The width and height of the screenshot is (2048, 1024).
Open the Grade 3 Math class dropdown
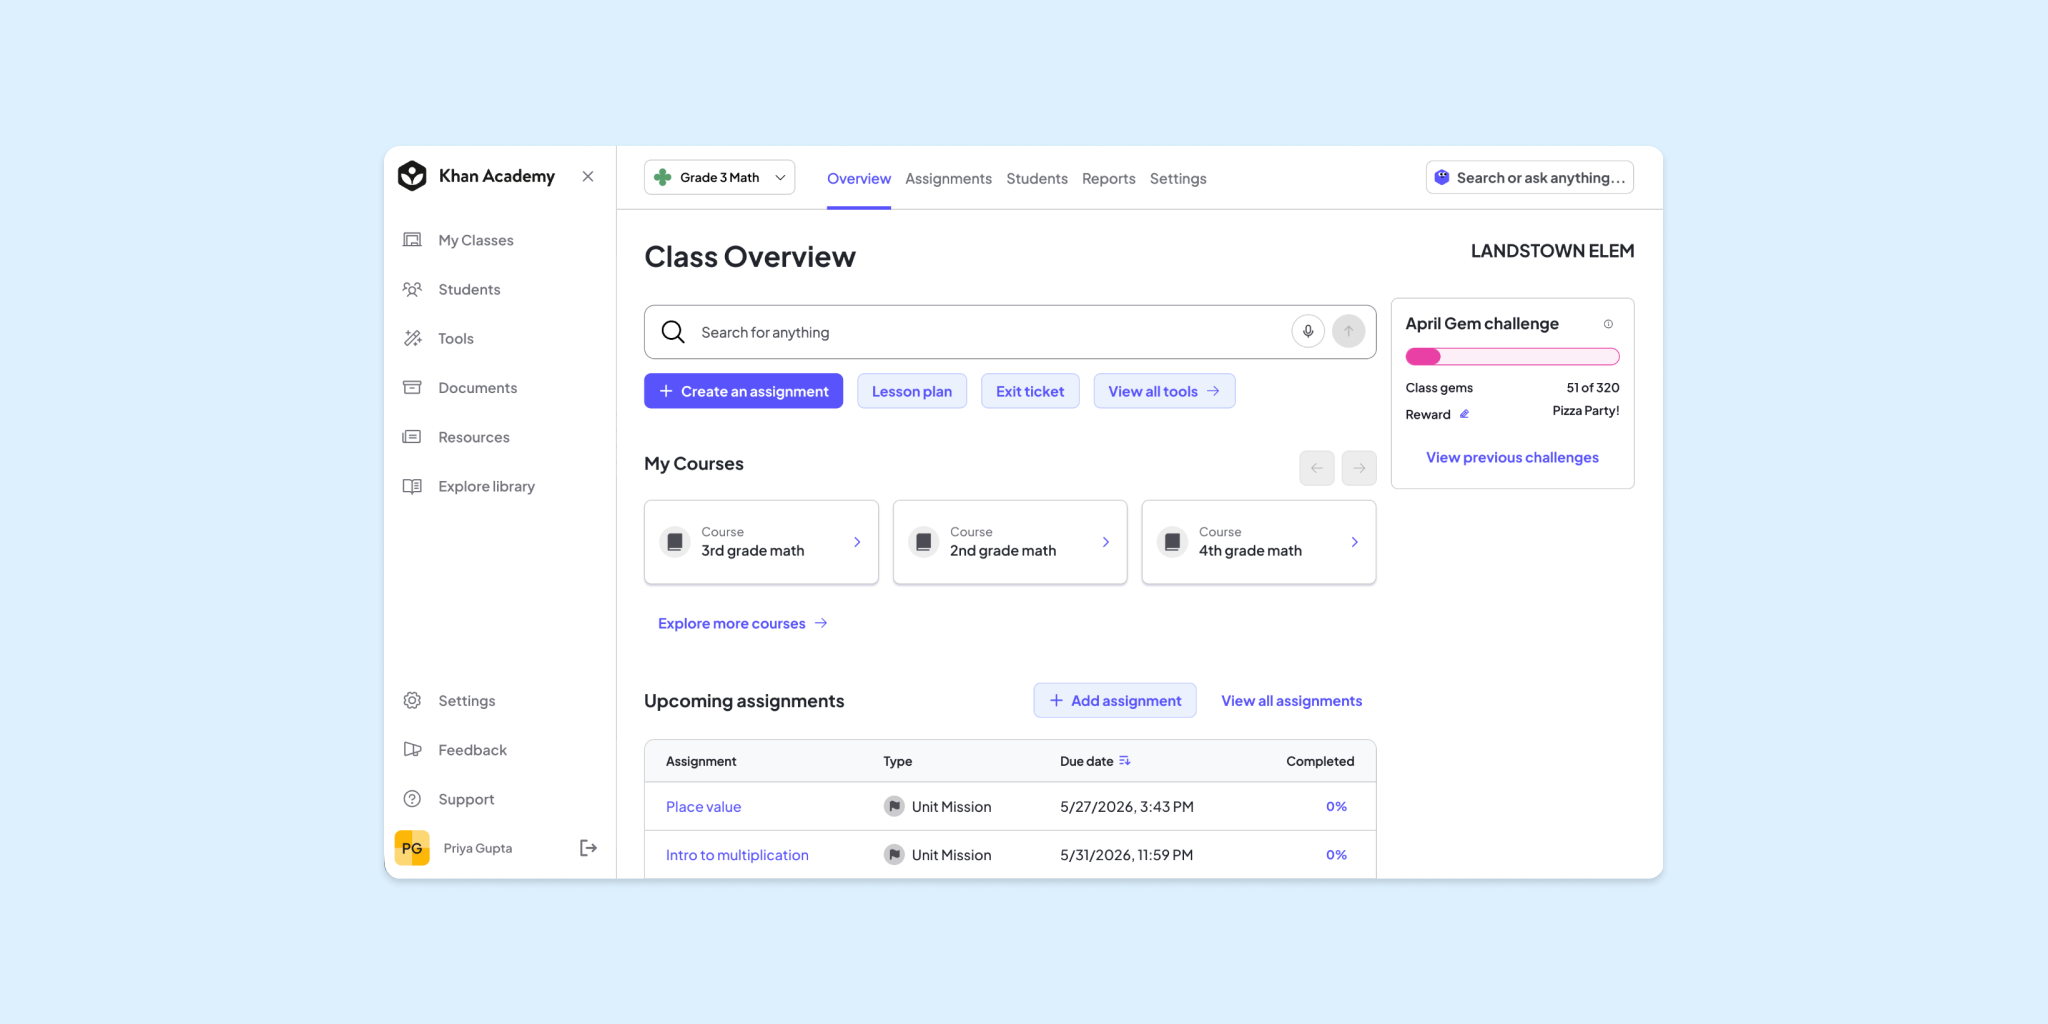719,177
